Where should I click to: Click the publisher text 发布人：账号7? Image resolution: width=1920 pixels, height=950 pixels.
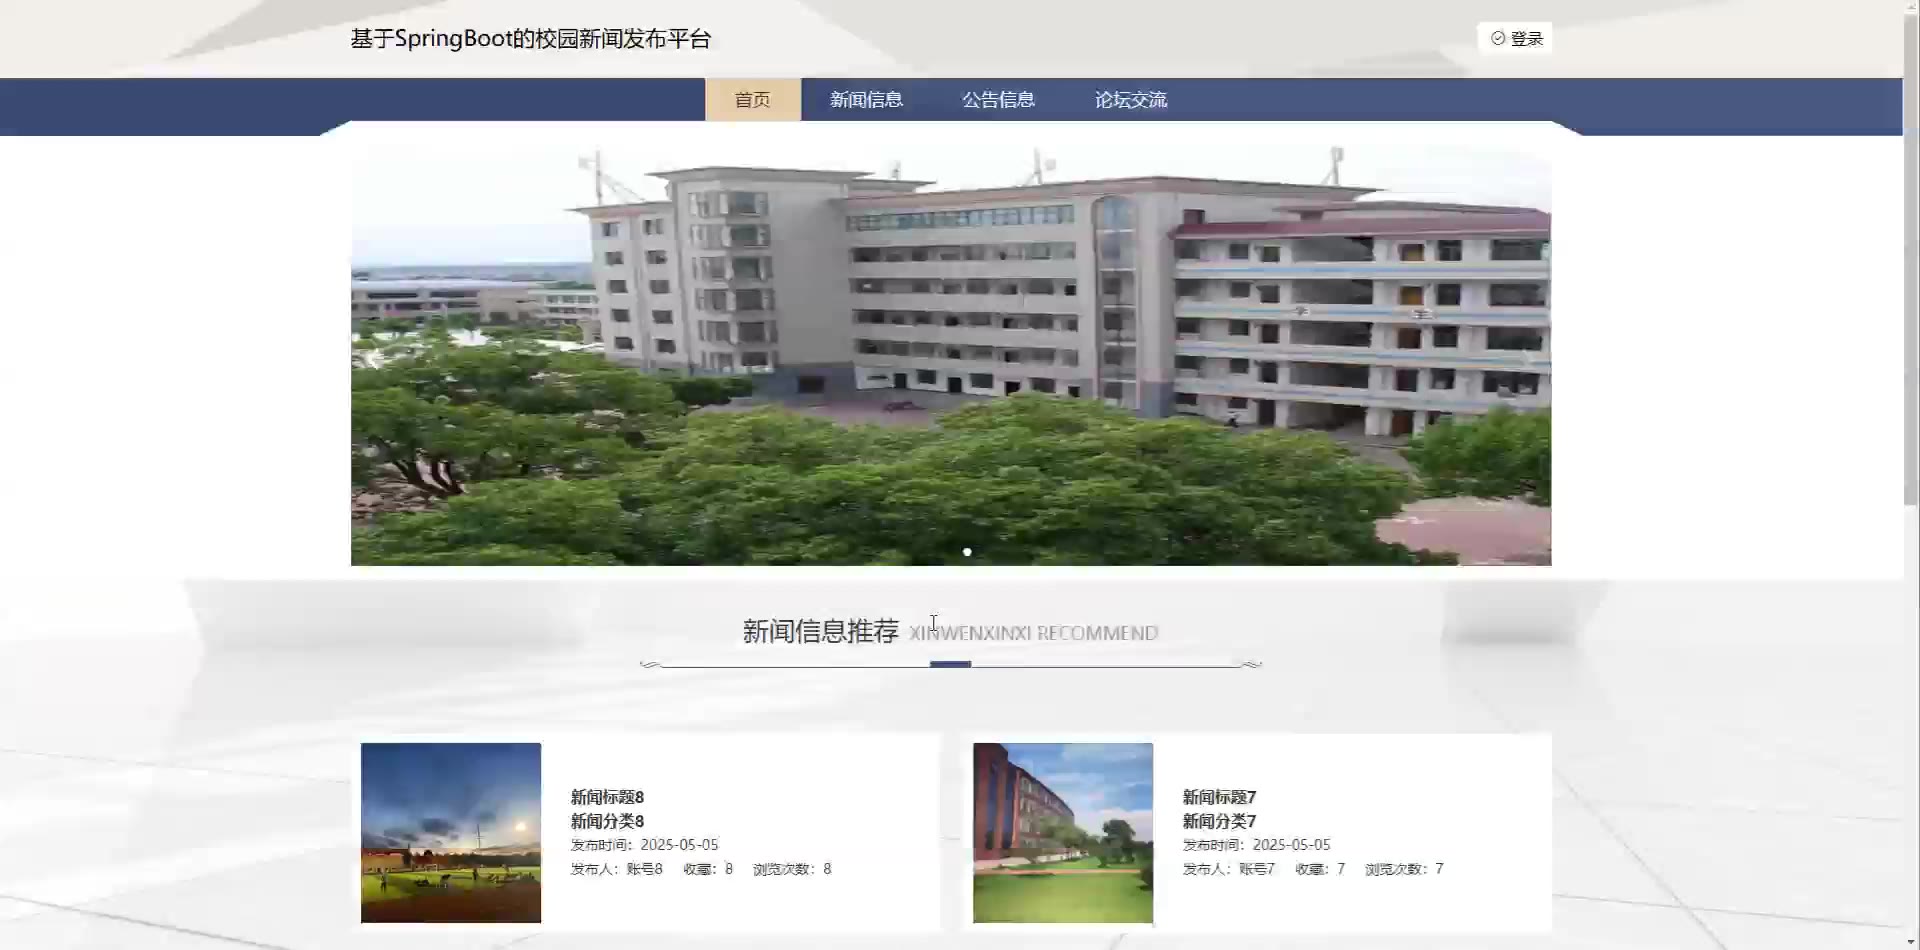tap(1228, 869)
